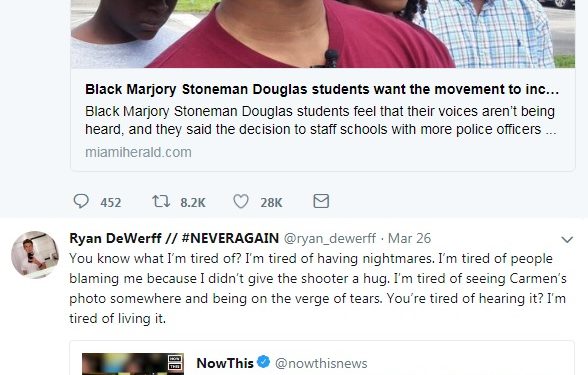Viewport: 588px width, 375px height.
Task: Open the tweet text about nightmares
Action: point(318,288)
